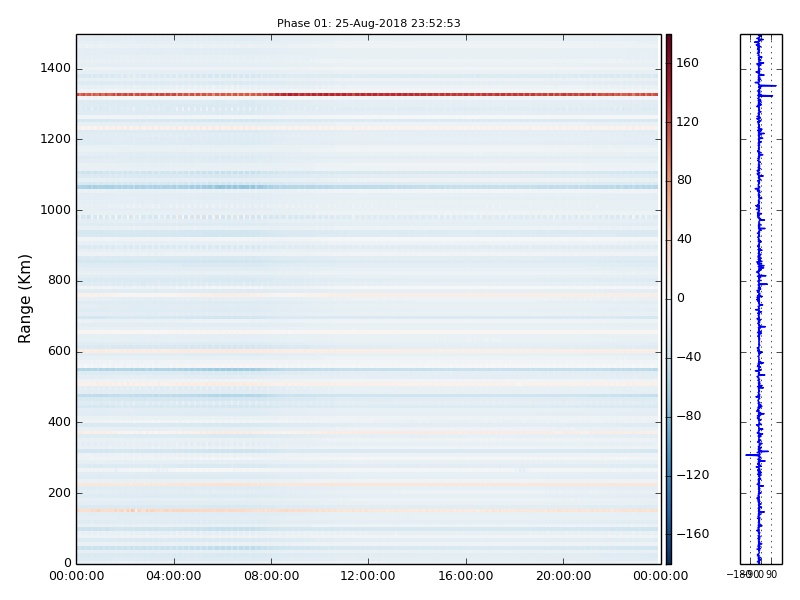Click the x-axis time label 08:00:00
Viewport: 800px width, 600px height.
click(271, 576)
